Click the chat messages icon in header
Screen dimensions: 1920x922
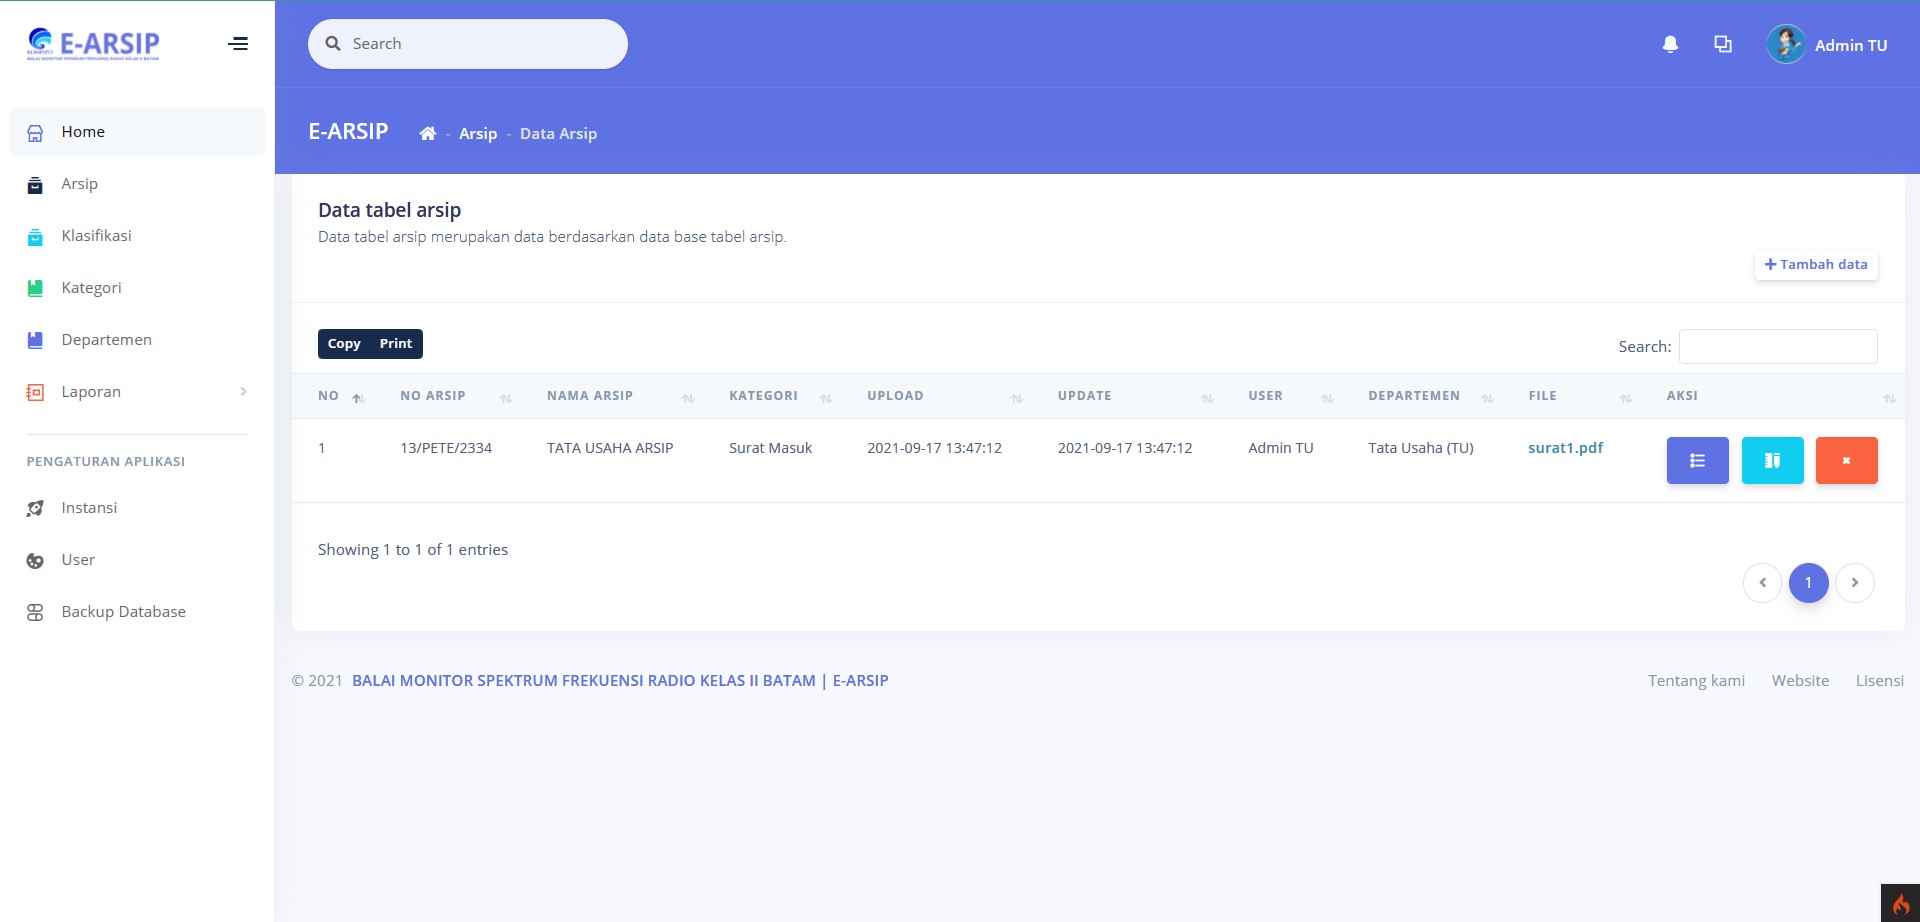[x=1722, y=45]
